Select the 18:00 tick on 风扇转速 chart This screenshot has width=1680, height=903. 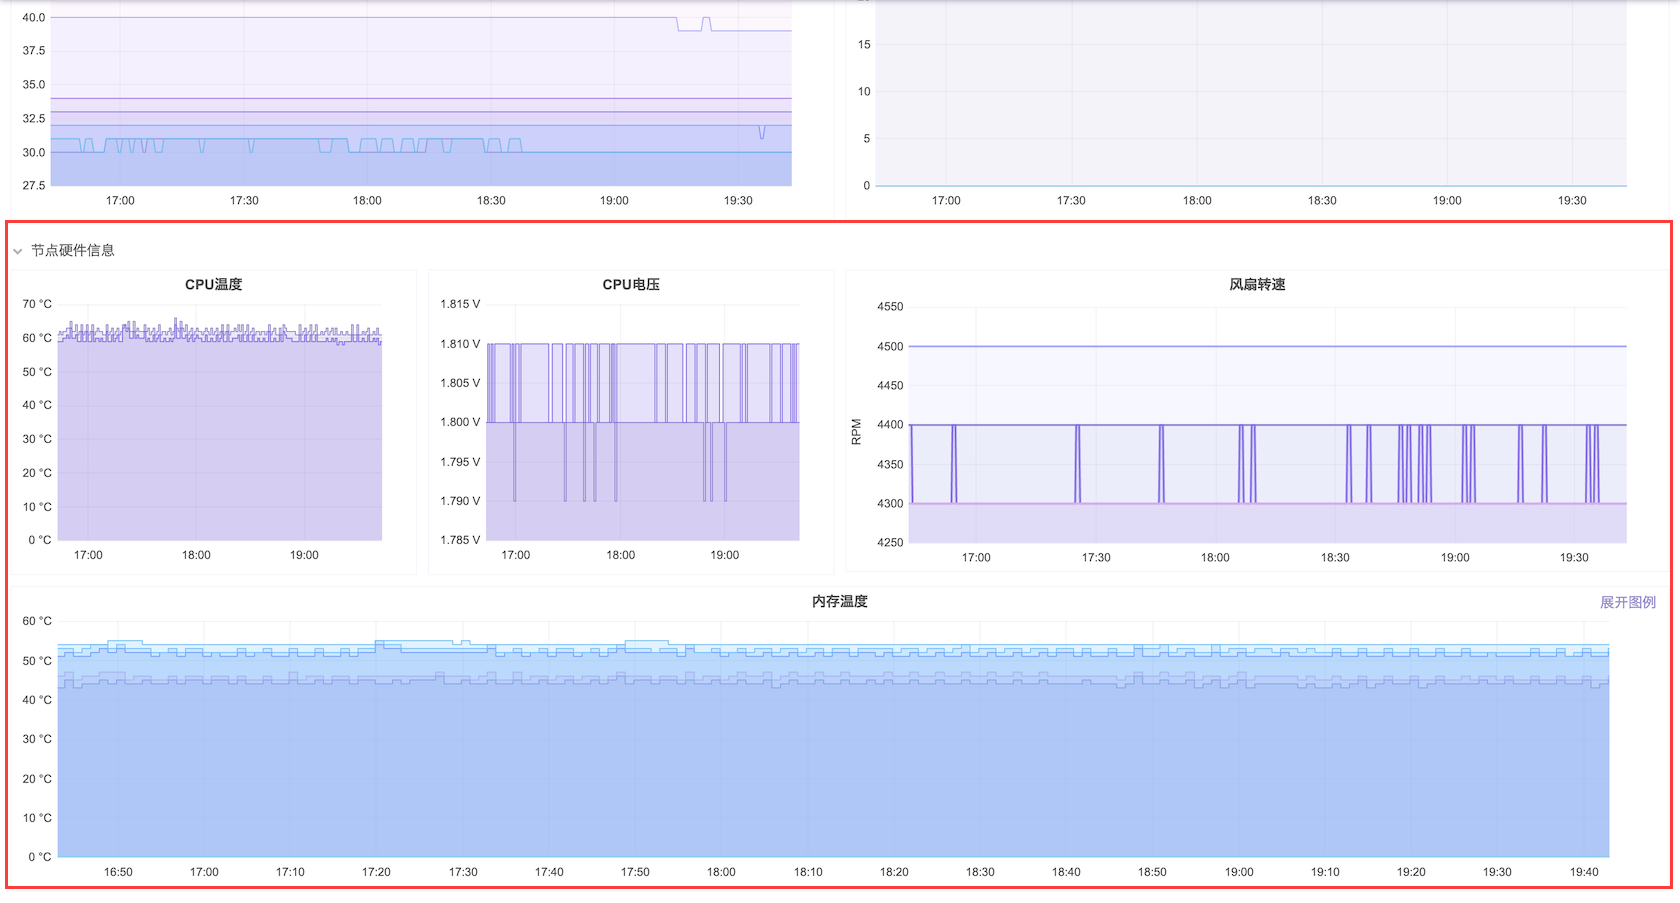(x=1215, y=558)
